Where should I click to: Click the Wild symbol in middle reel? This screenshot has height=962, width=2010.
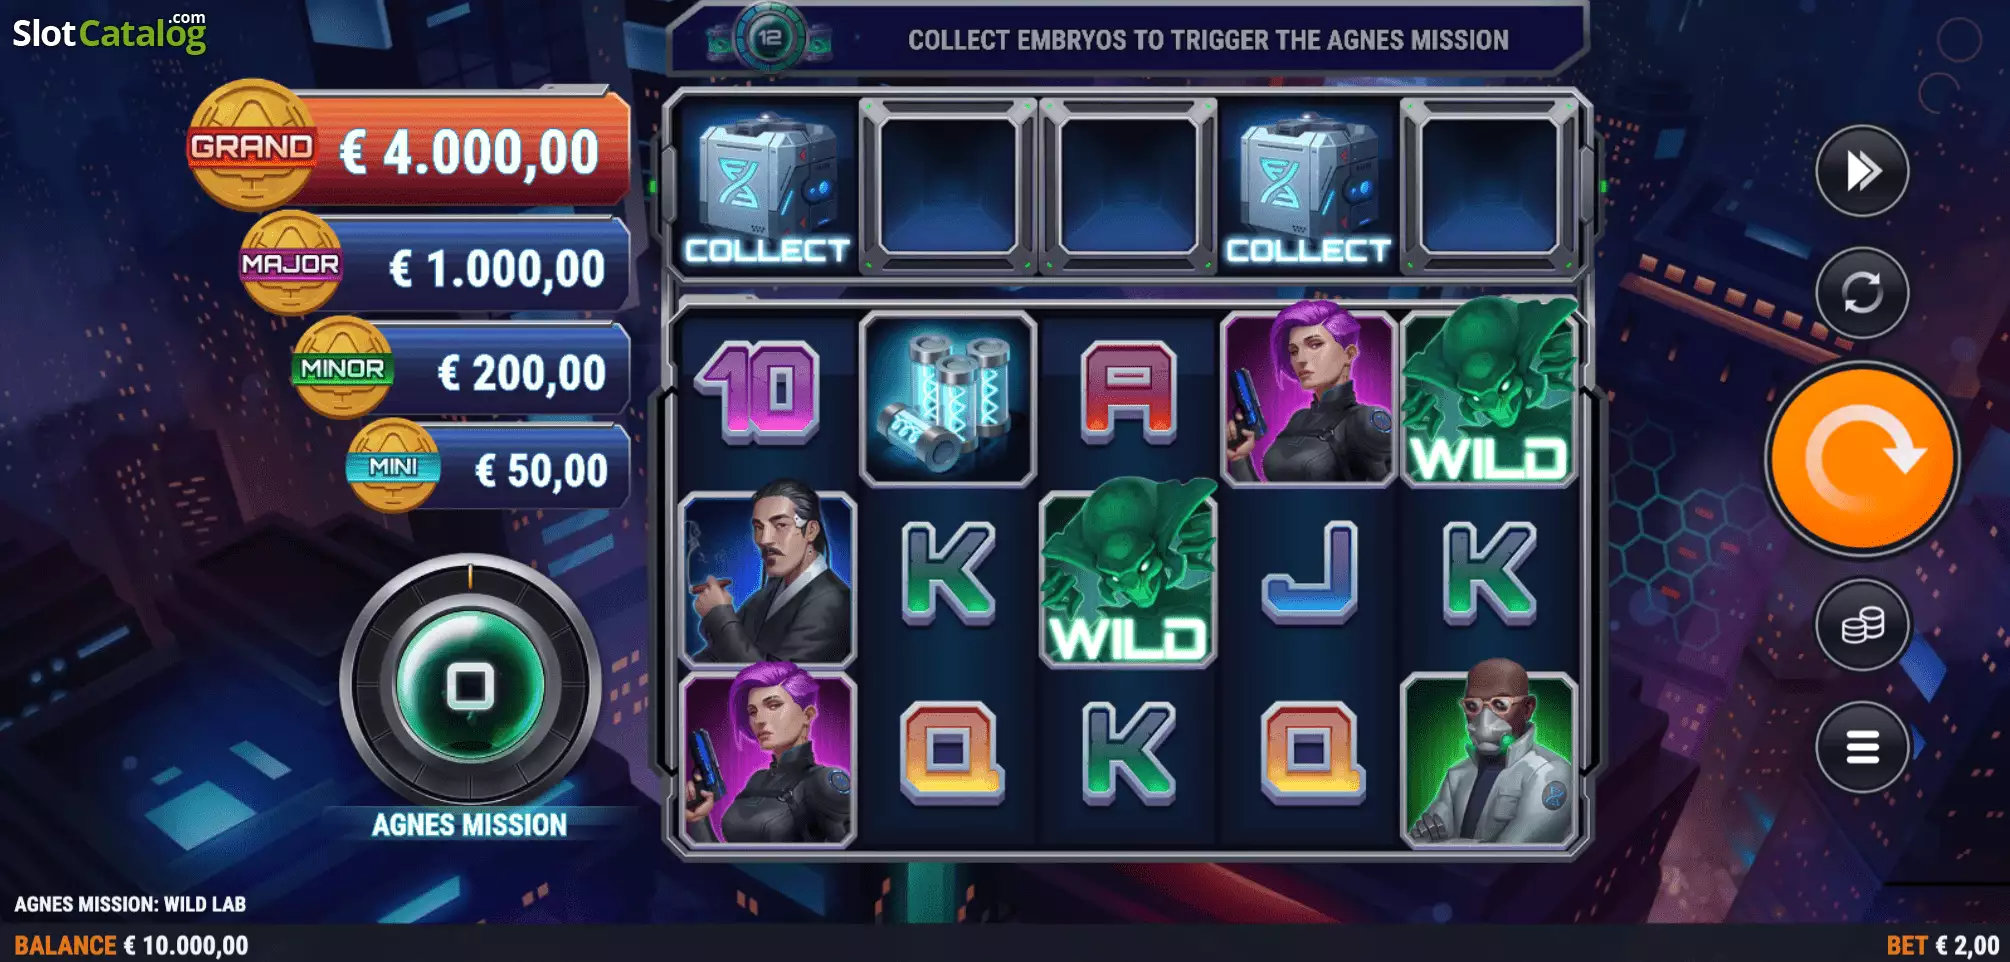(x=1128, y=574)
